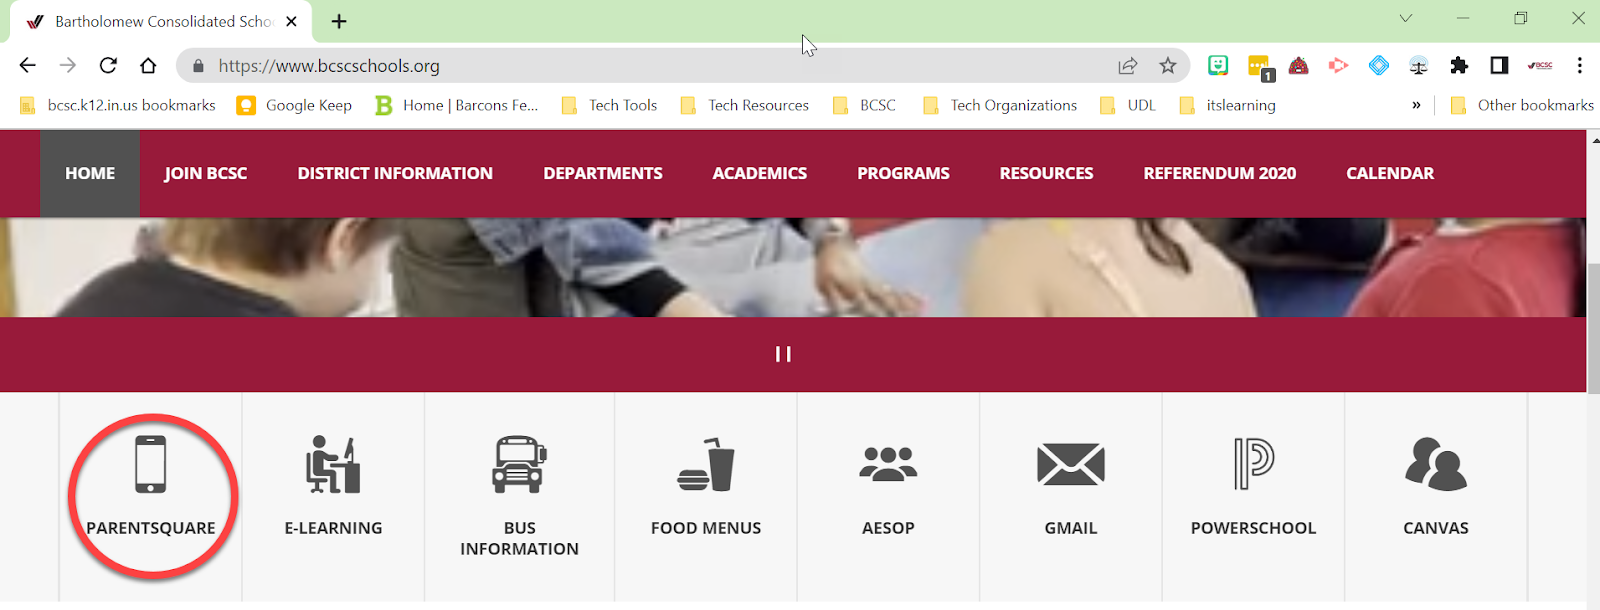The image size is (1600, 610).
Task: Select the Bus Information icon
Action: tap(519, 464)
